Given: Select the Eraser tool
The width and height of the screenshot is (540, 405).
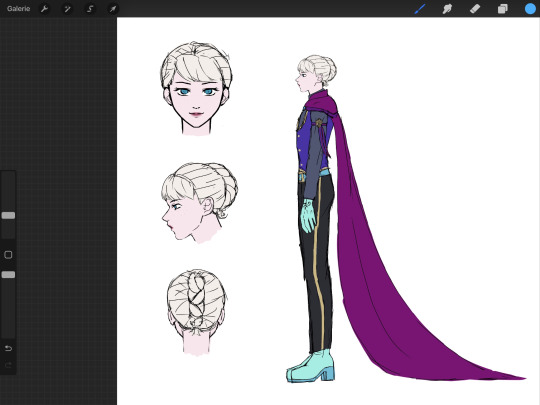Looking at the screenshot, I should click(x=475, y=9).
